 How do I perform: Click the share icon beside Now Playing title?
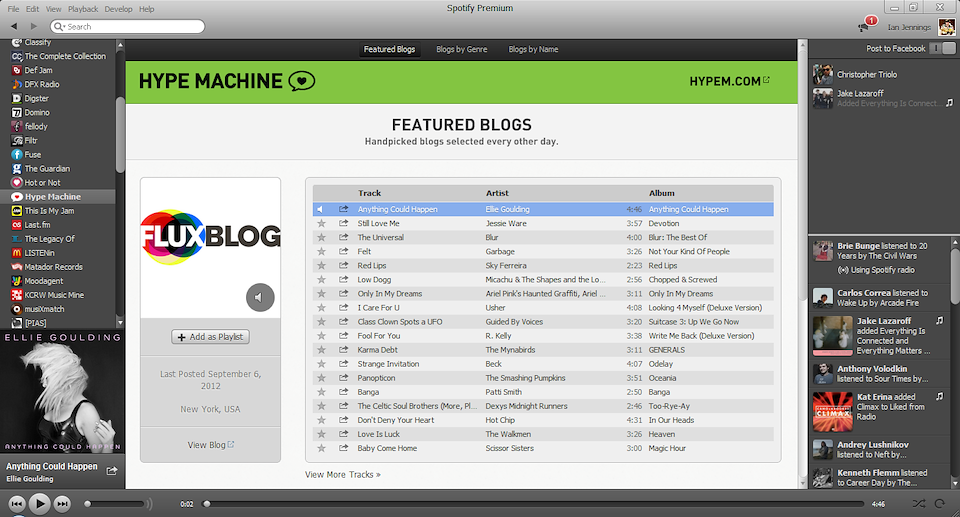[112, 471]
